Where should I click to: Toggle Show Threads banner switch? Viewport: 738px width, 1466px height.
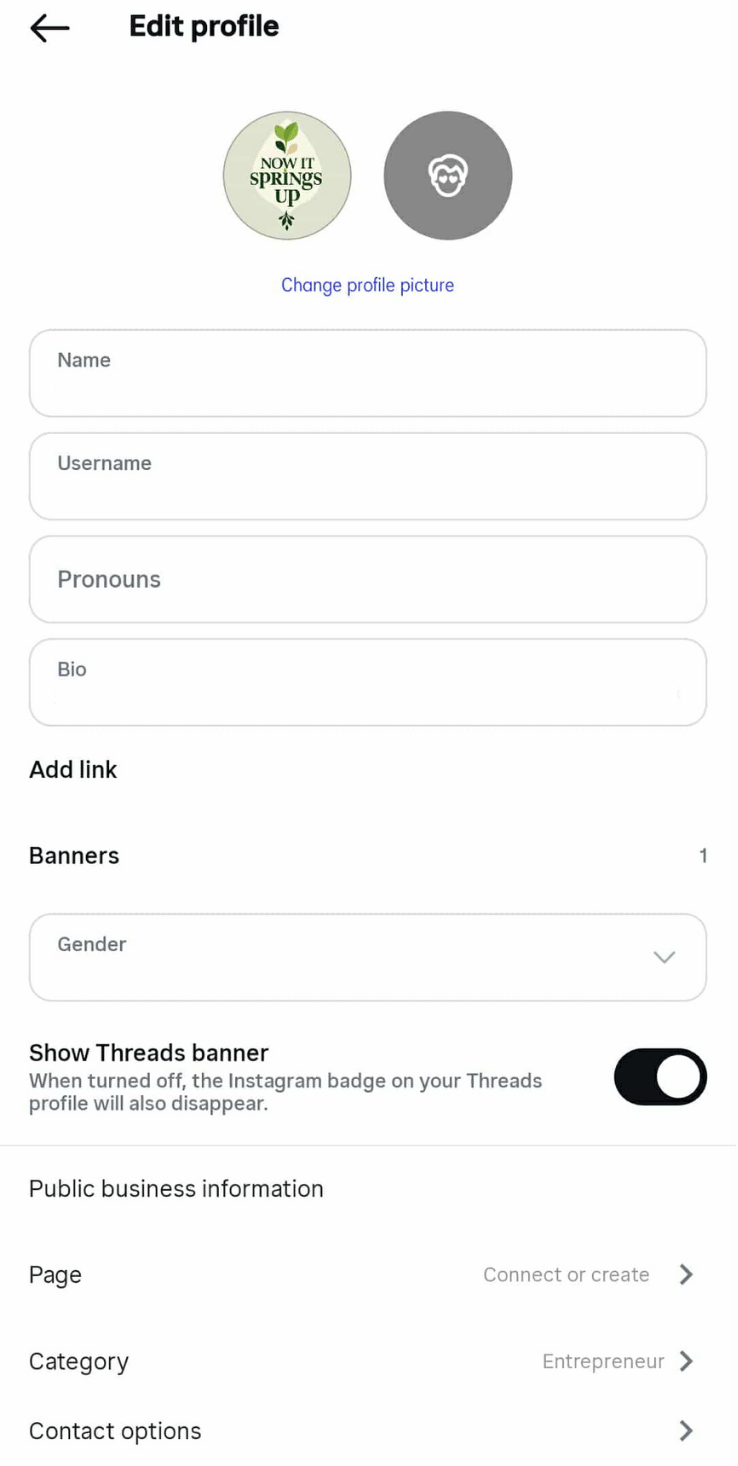[x=660, y=1077]
